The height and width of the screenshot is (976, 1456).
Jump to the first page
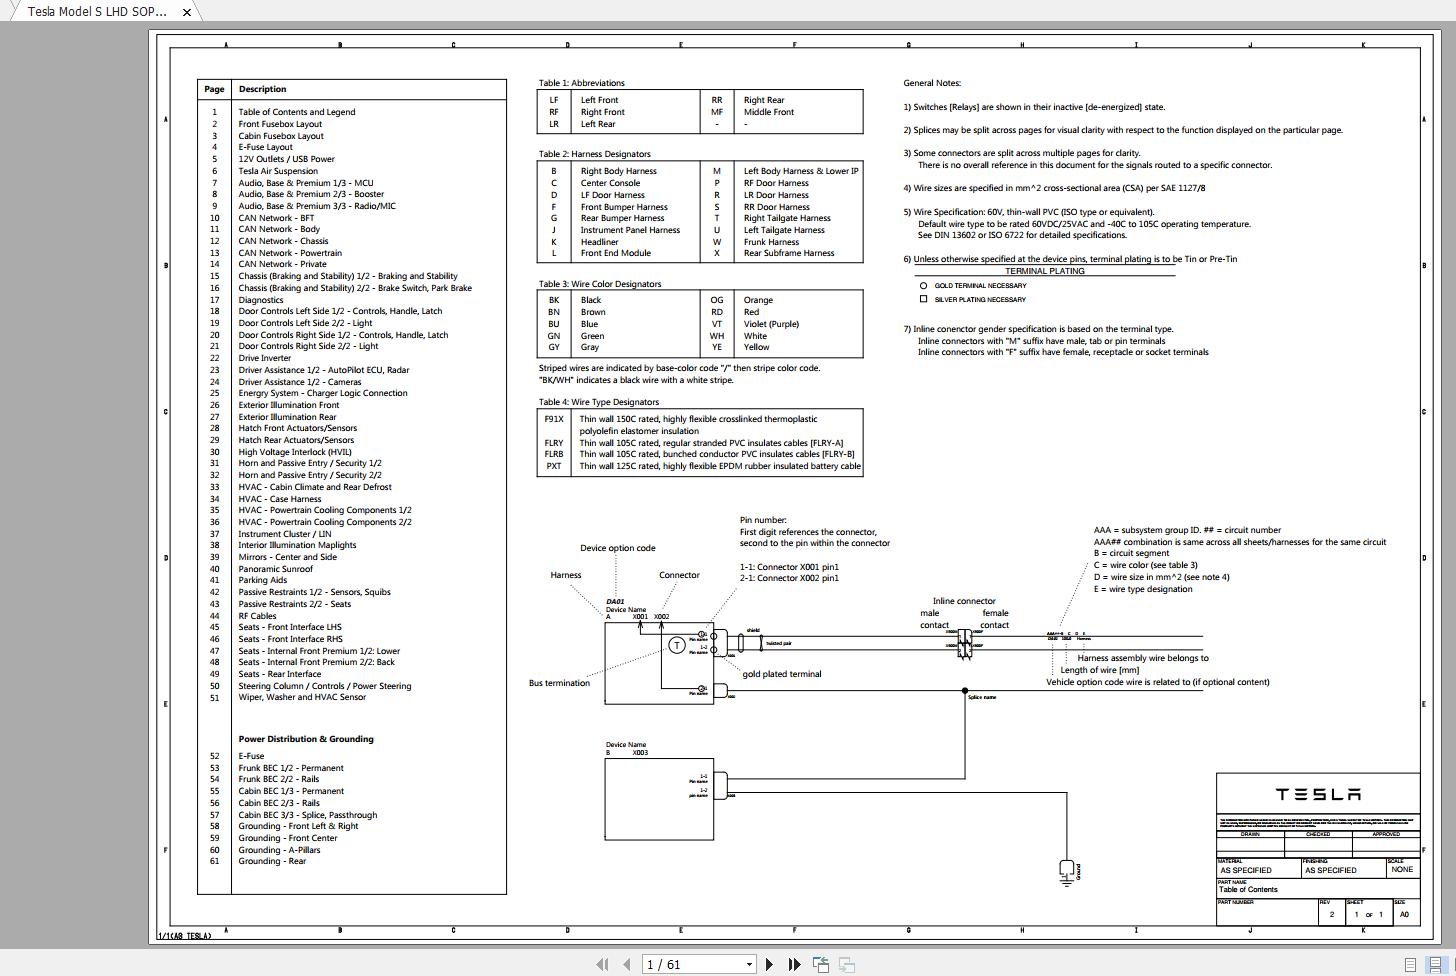pos(603,964)
